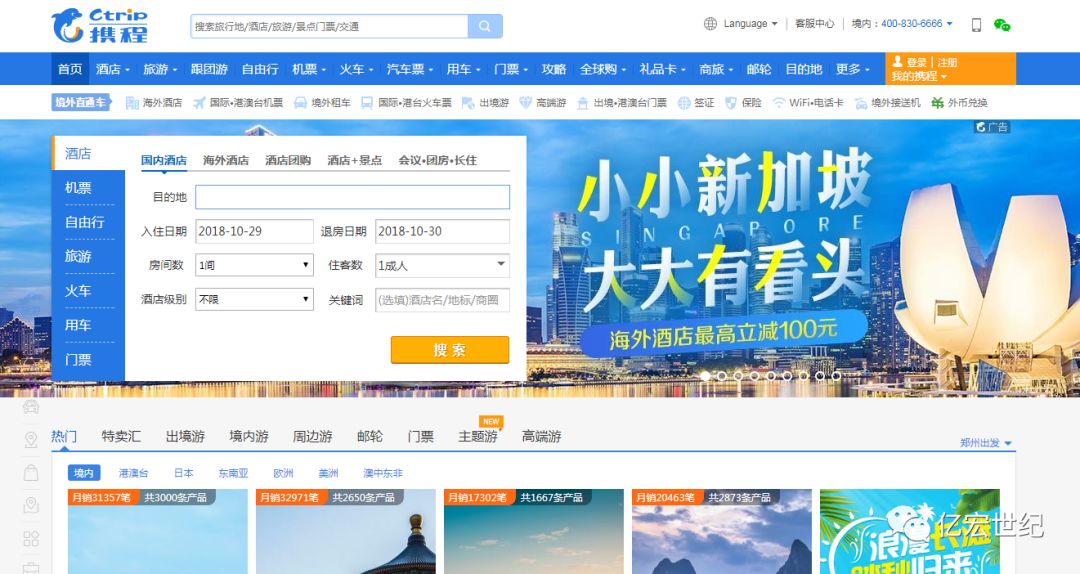
Task: Open the 房间数 room count dropdown
Action: [254, 265]
